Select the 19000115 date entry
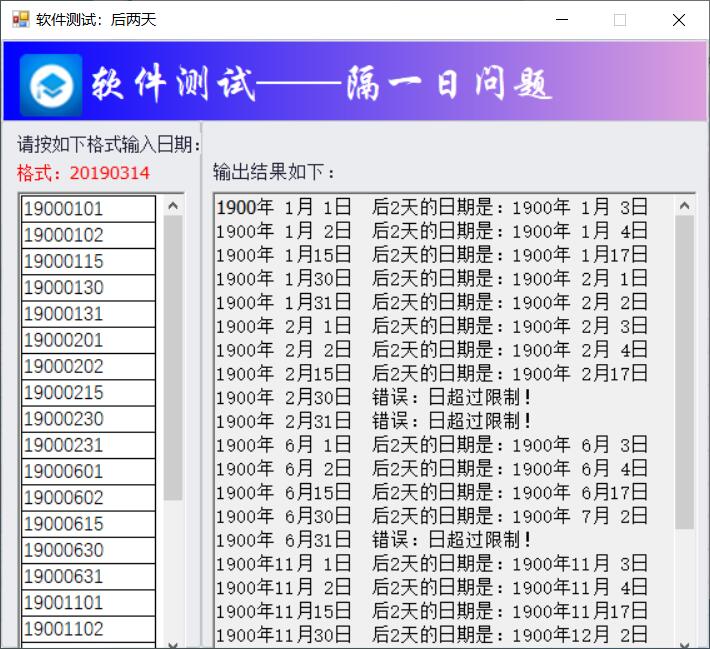Image resolution: width=710 pixels, height=649 pixels. click(x=88, y=262)
